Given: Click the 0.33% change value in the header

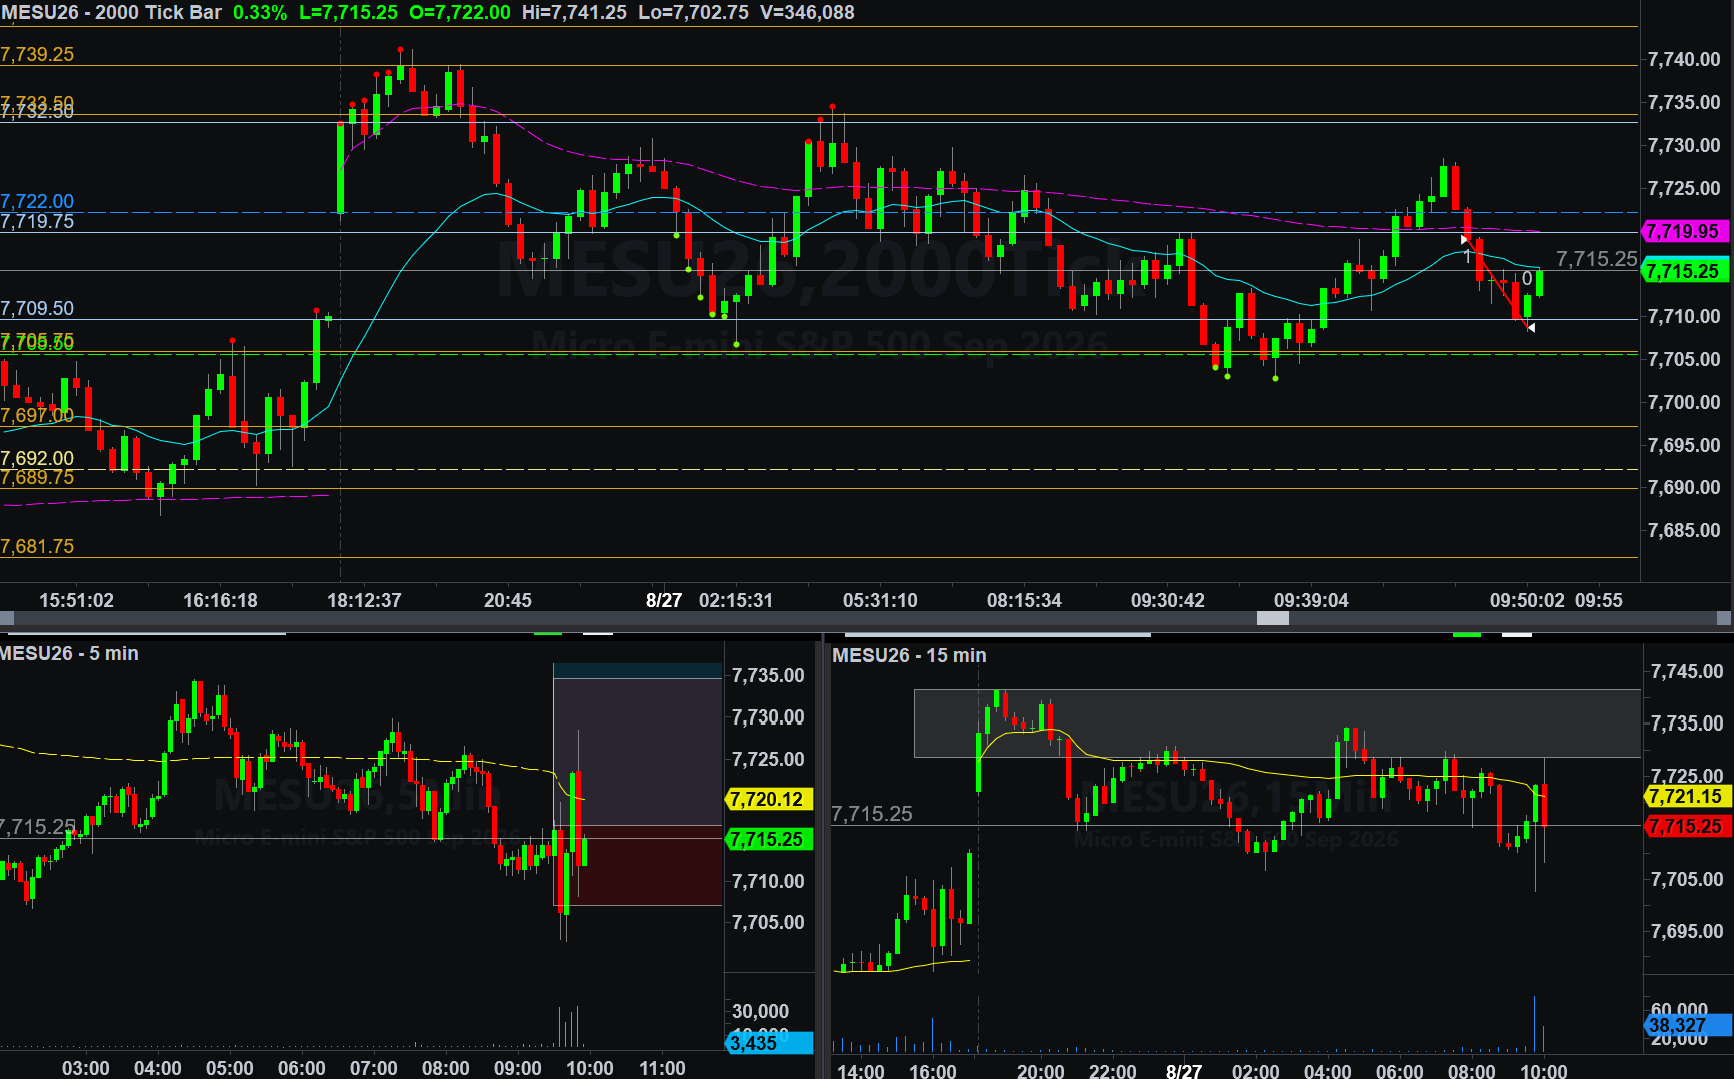Looking at the screenshot, I should [x=260, y=13].
